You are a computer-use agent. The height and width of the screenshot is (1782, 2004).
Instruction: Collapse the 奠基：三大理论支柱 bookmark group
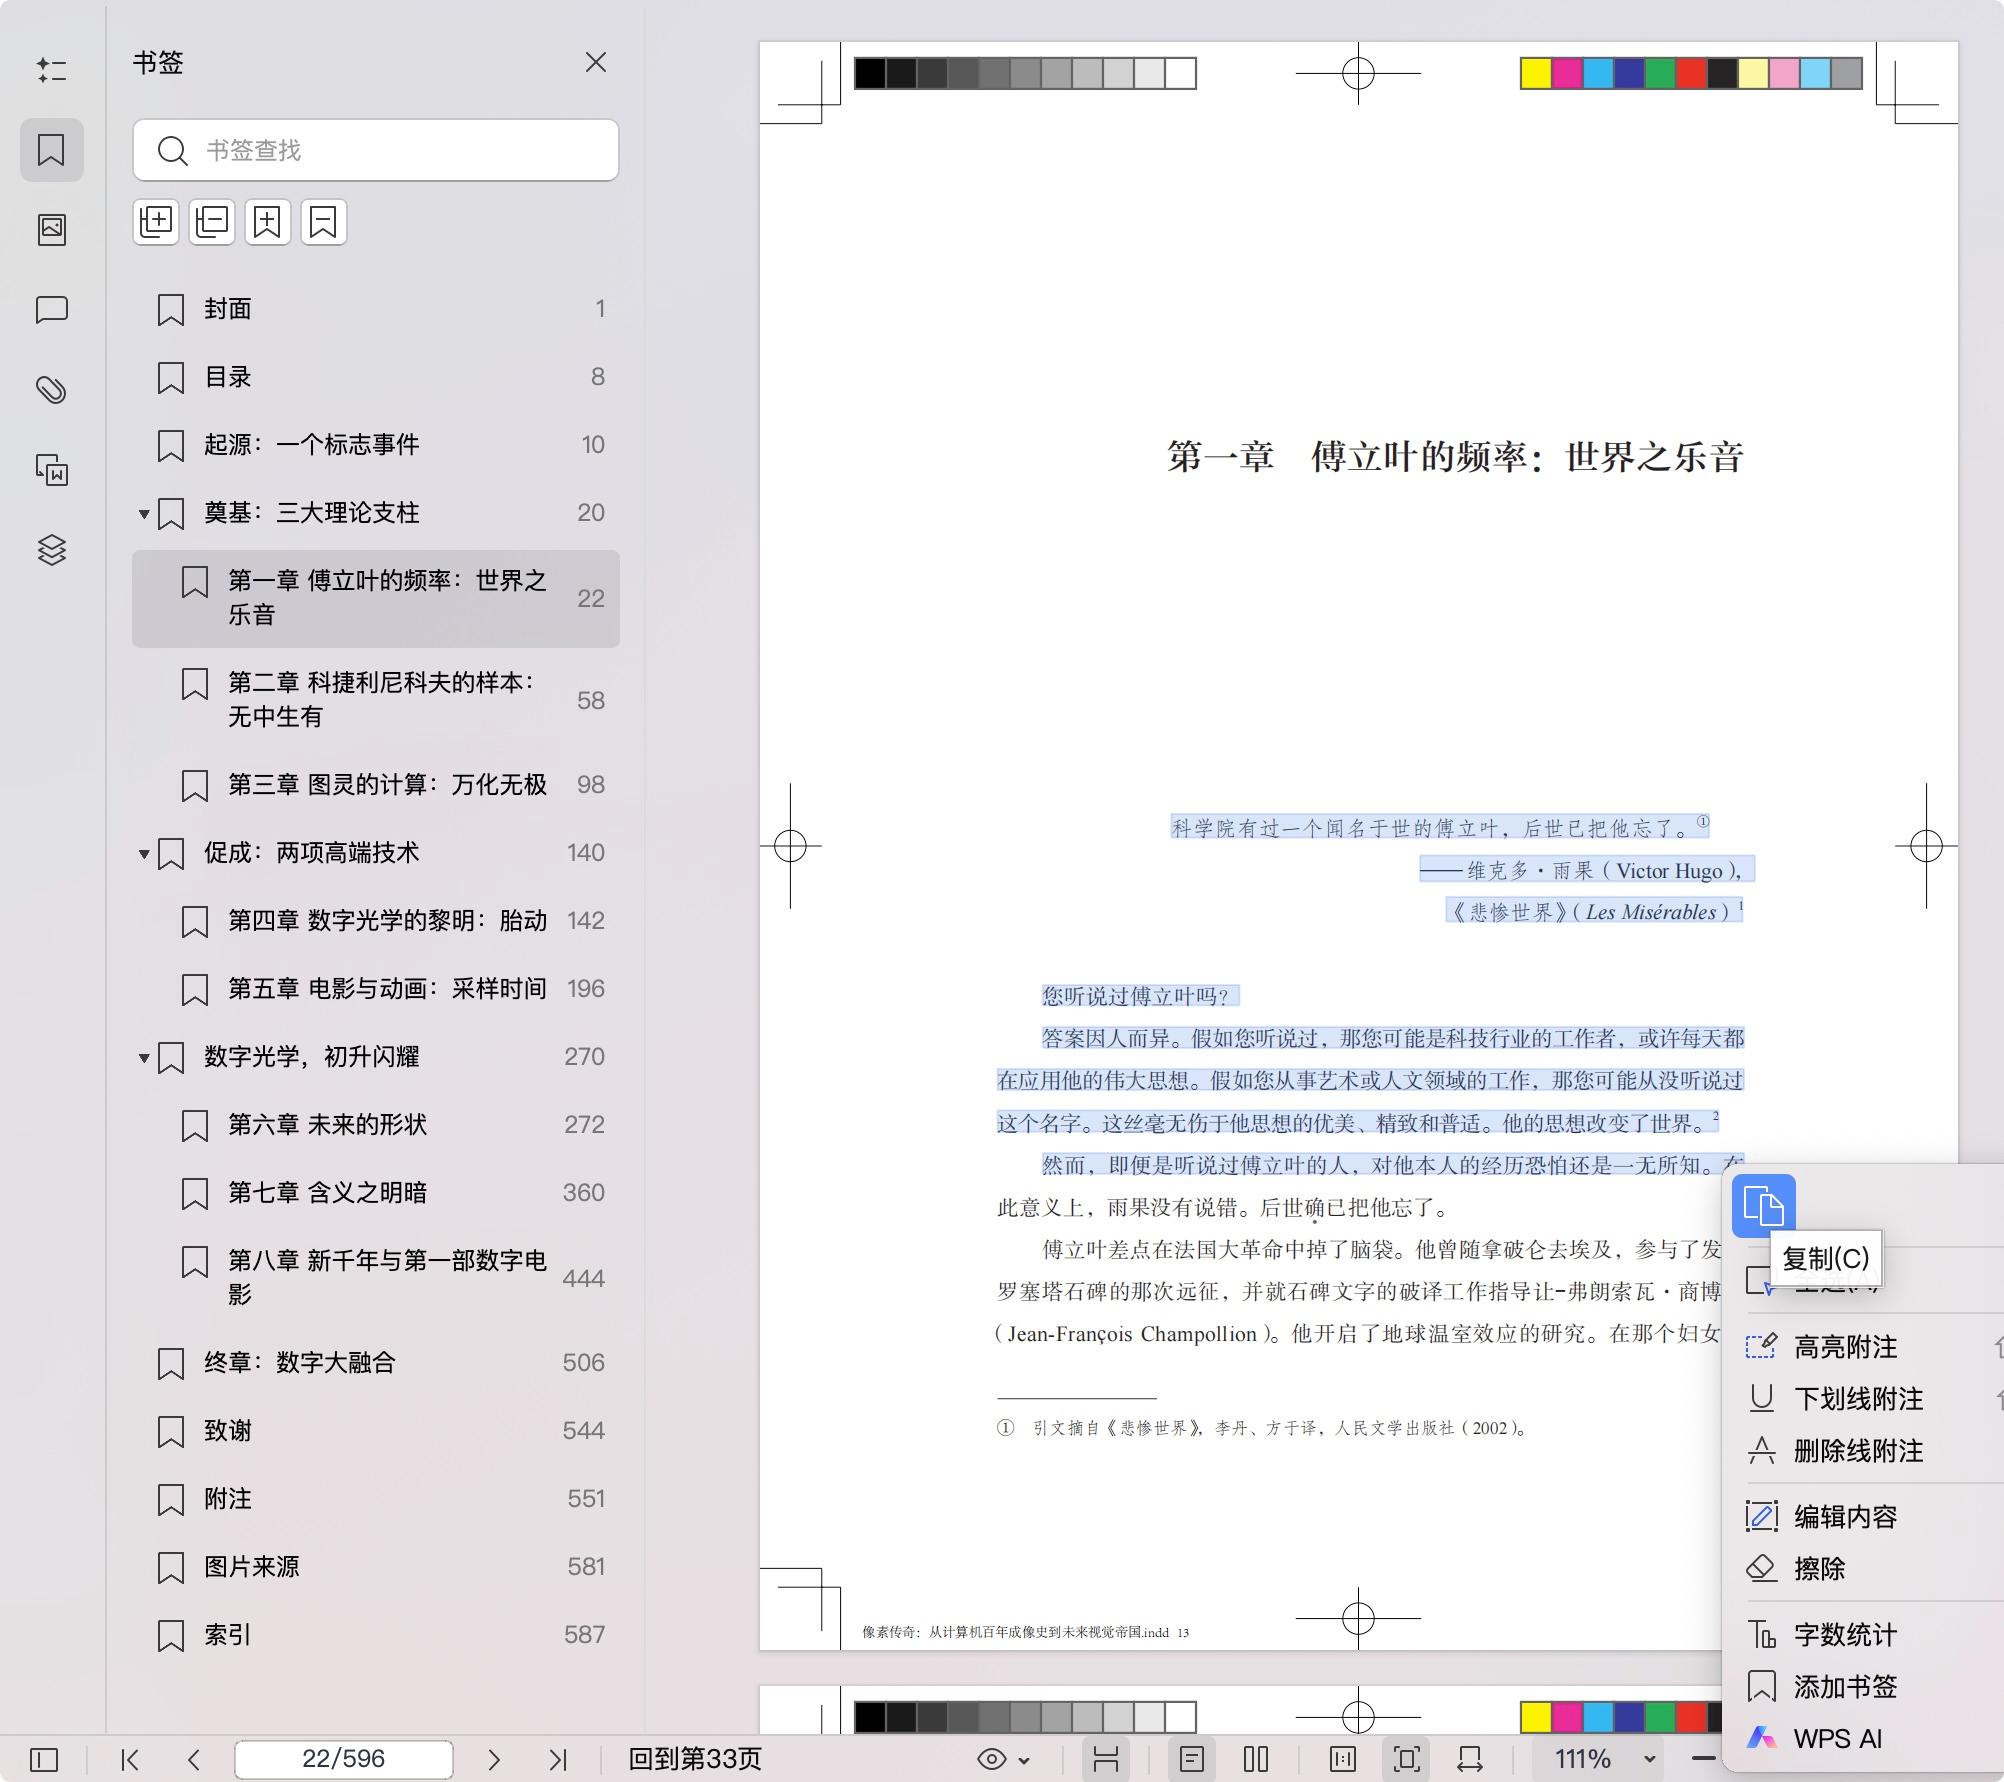[x=143, y=512]
